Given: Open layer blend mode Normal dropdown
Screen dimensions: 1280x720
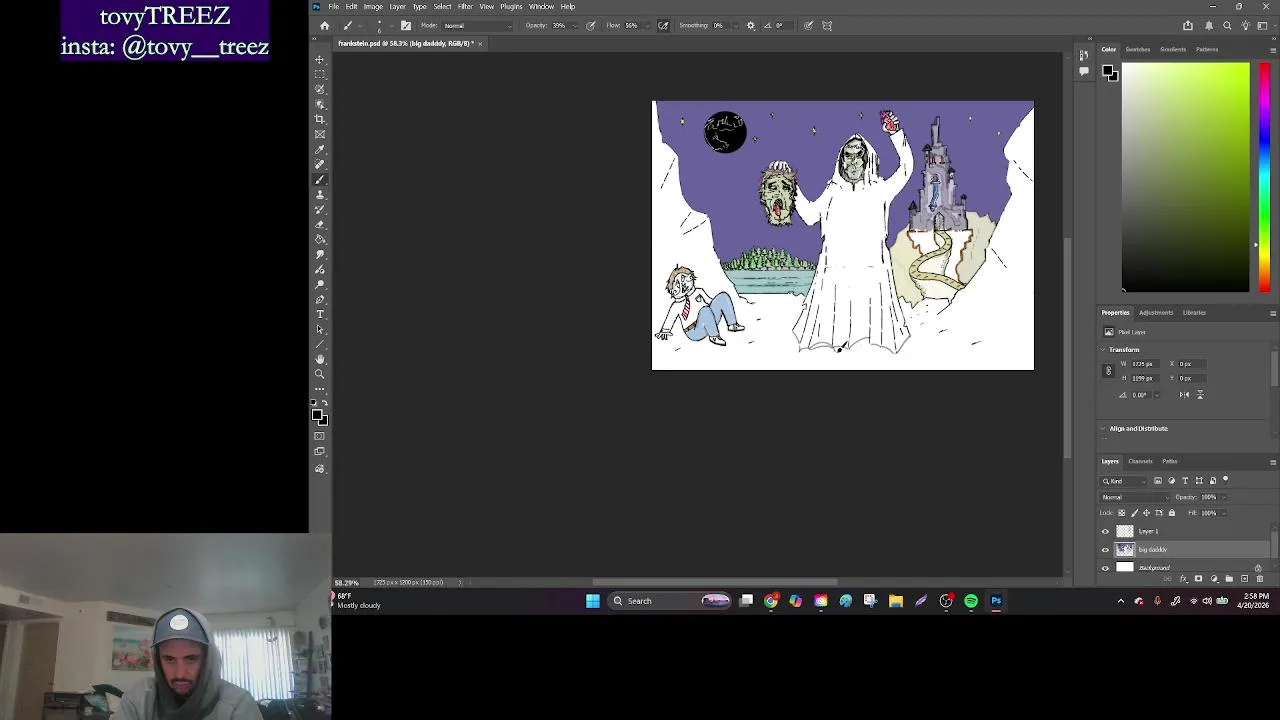Looking at the screenshot, I should [1134, 497].
